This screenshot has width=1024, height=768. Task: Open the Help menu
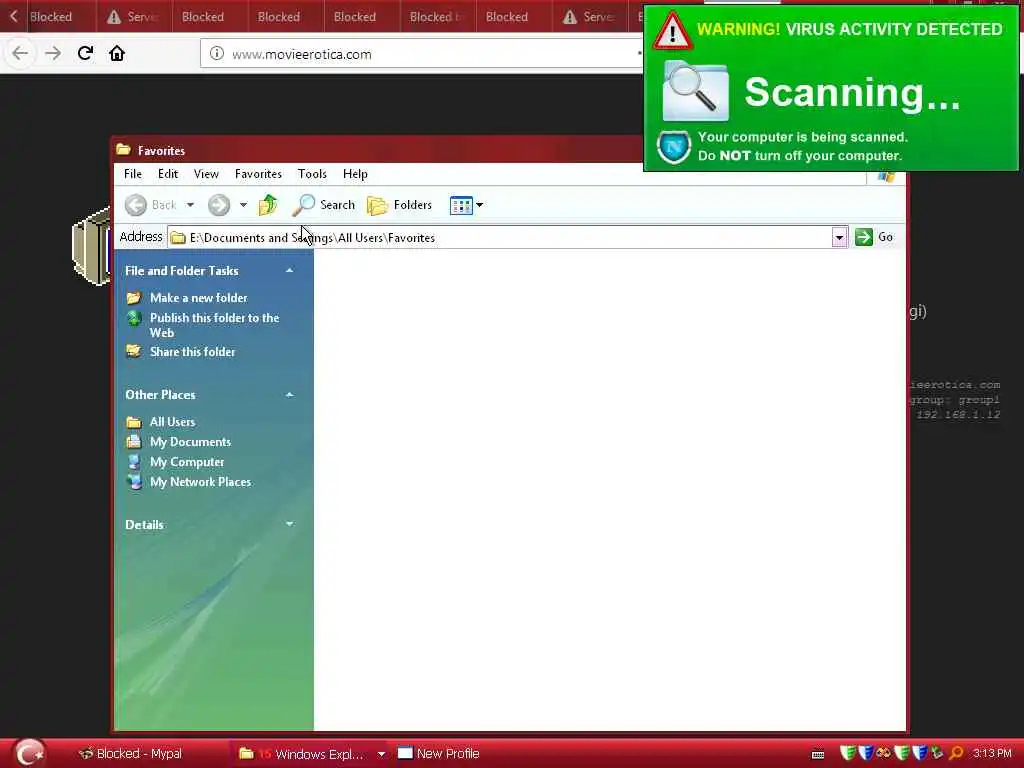point(355,174)
